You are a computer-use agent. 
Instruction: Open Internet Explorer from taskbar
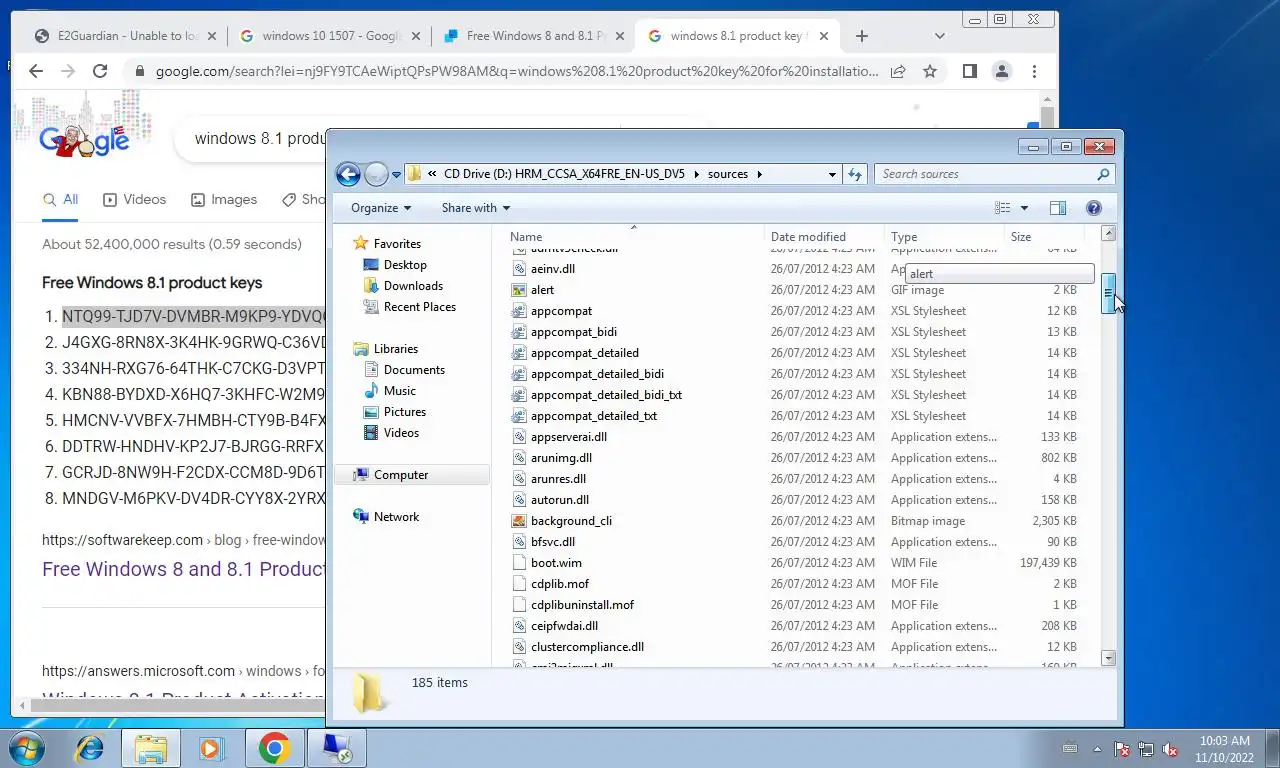coord(91,748)
